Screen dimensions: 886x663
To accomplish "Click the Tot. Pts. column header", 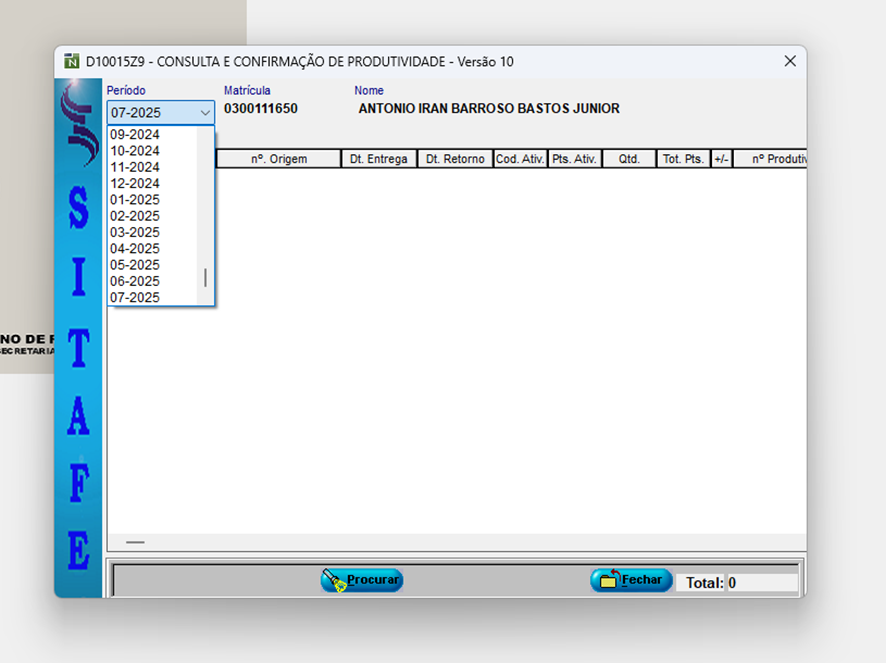I will click(x=683, y=159).
